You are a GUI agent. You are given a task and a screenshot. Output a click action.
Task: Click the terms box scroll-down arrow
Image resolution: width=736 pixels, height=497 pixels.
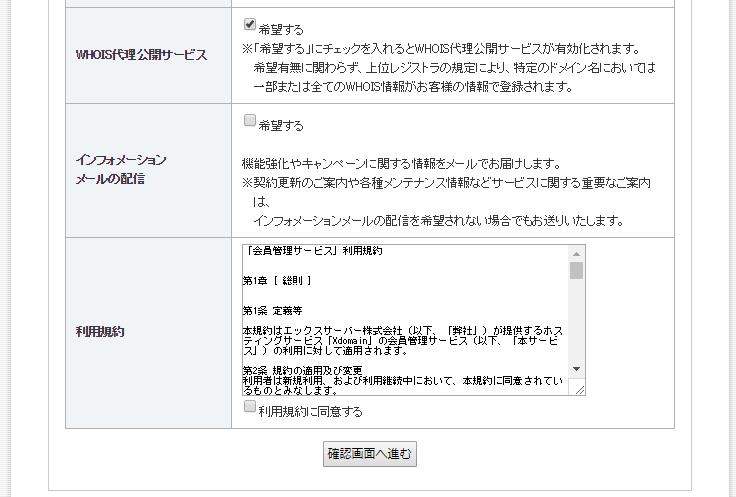(x=577, y=369)
